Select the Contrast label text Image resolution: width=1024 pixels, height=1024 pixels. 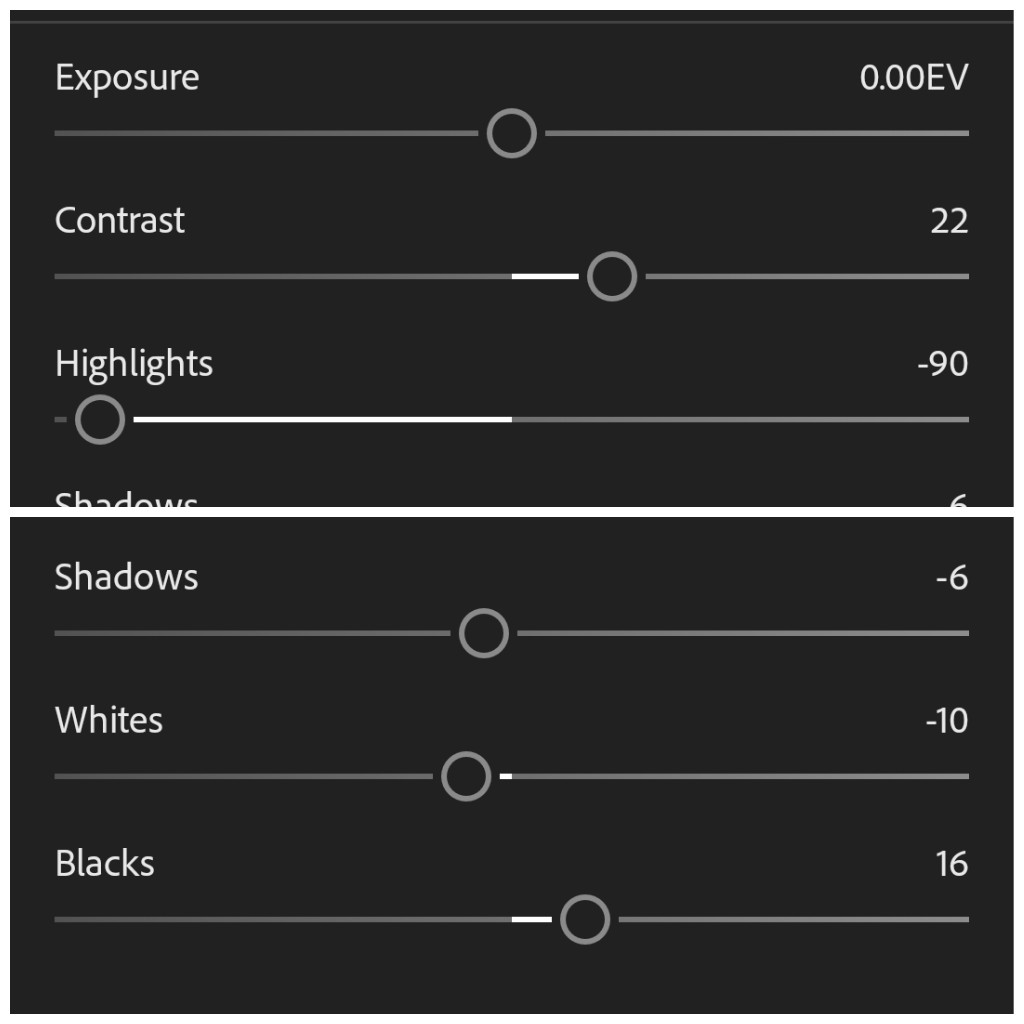tap(120, 221)
